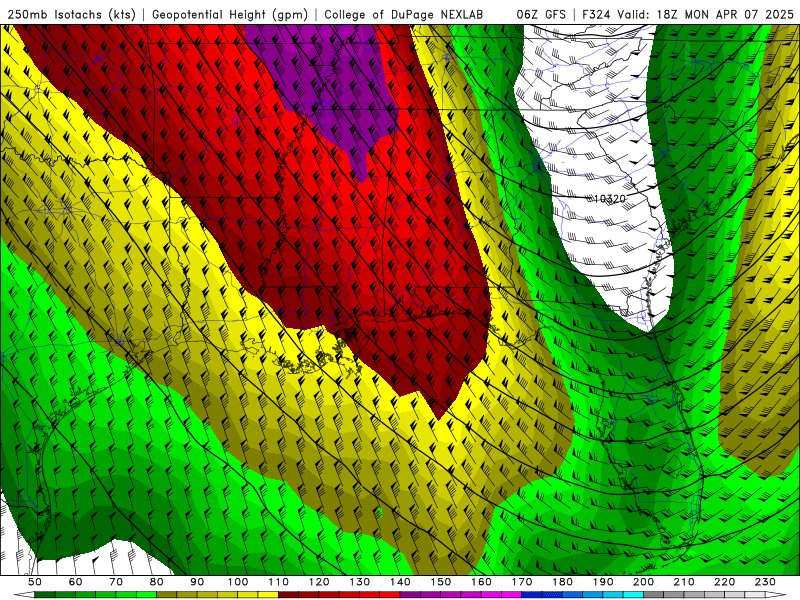The width and height of the screenshot is (800, 600).
Task: Click the 10320 height contour label
Action: [610, 198]
